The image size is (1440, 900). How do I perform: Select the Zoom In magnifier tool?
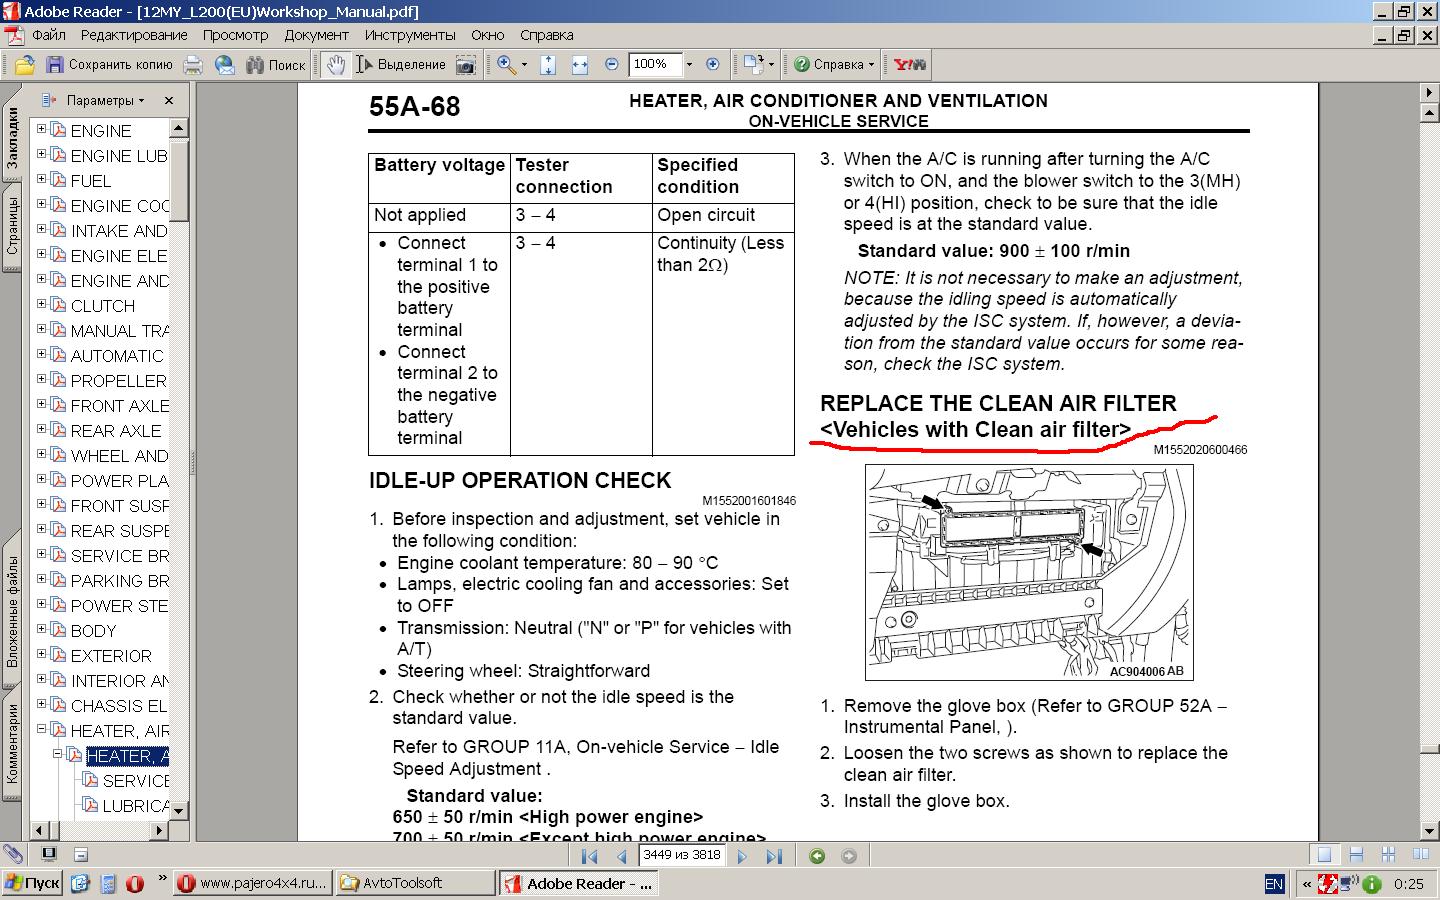point(507,65)
